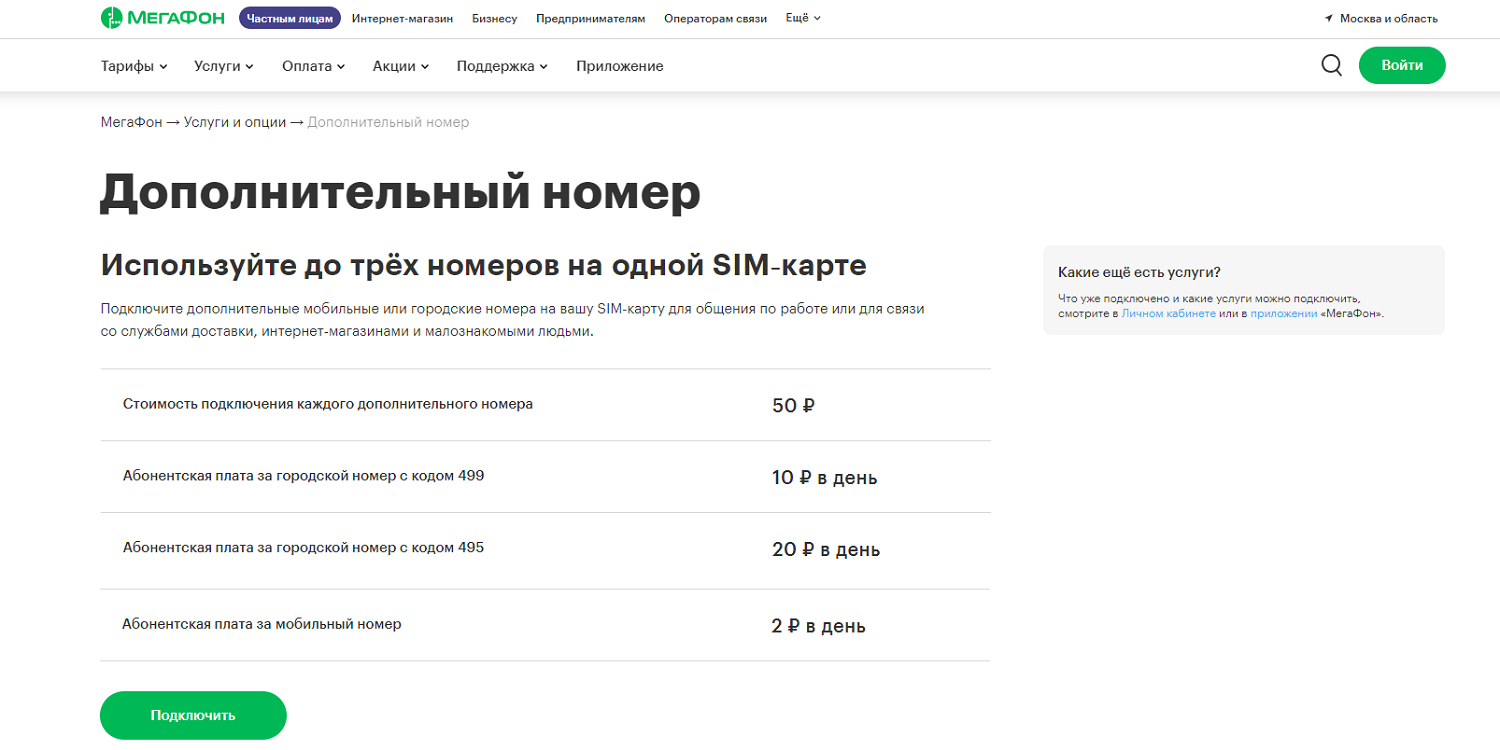Select the Частным лицам tab
Viewport: 1500px width, 750px height.
(290, 18)
